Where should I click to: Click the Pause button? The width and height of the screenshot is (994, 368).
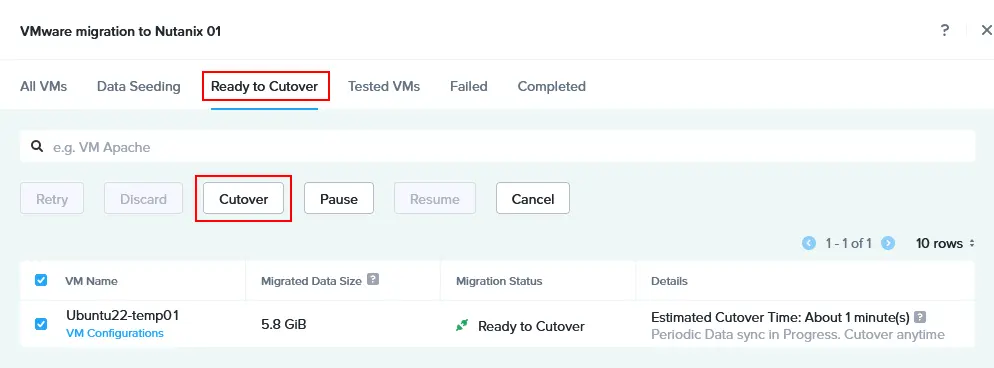point(339,199)
